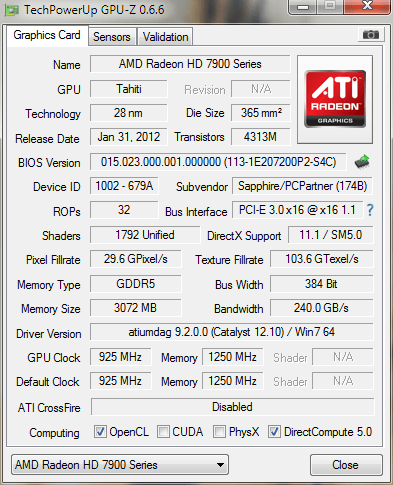Open bus interface help question mark

[x=370, y=210]
